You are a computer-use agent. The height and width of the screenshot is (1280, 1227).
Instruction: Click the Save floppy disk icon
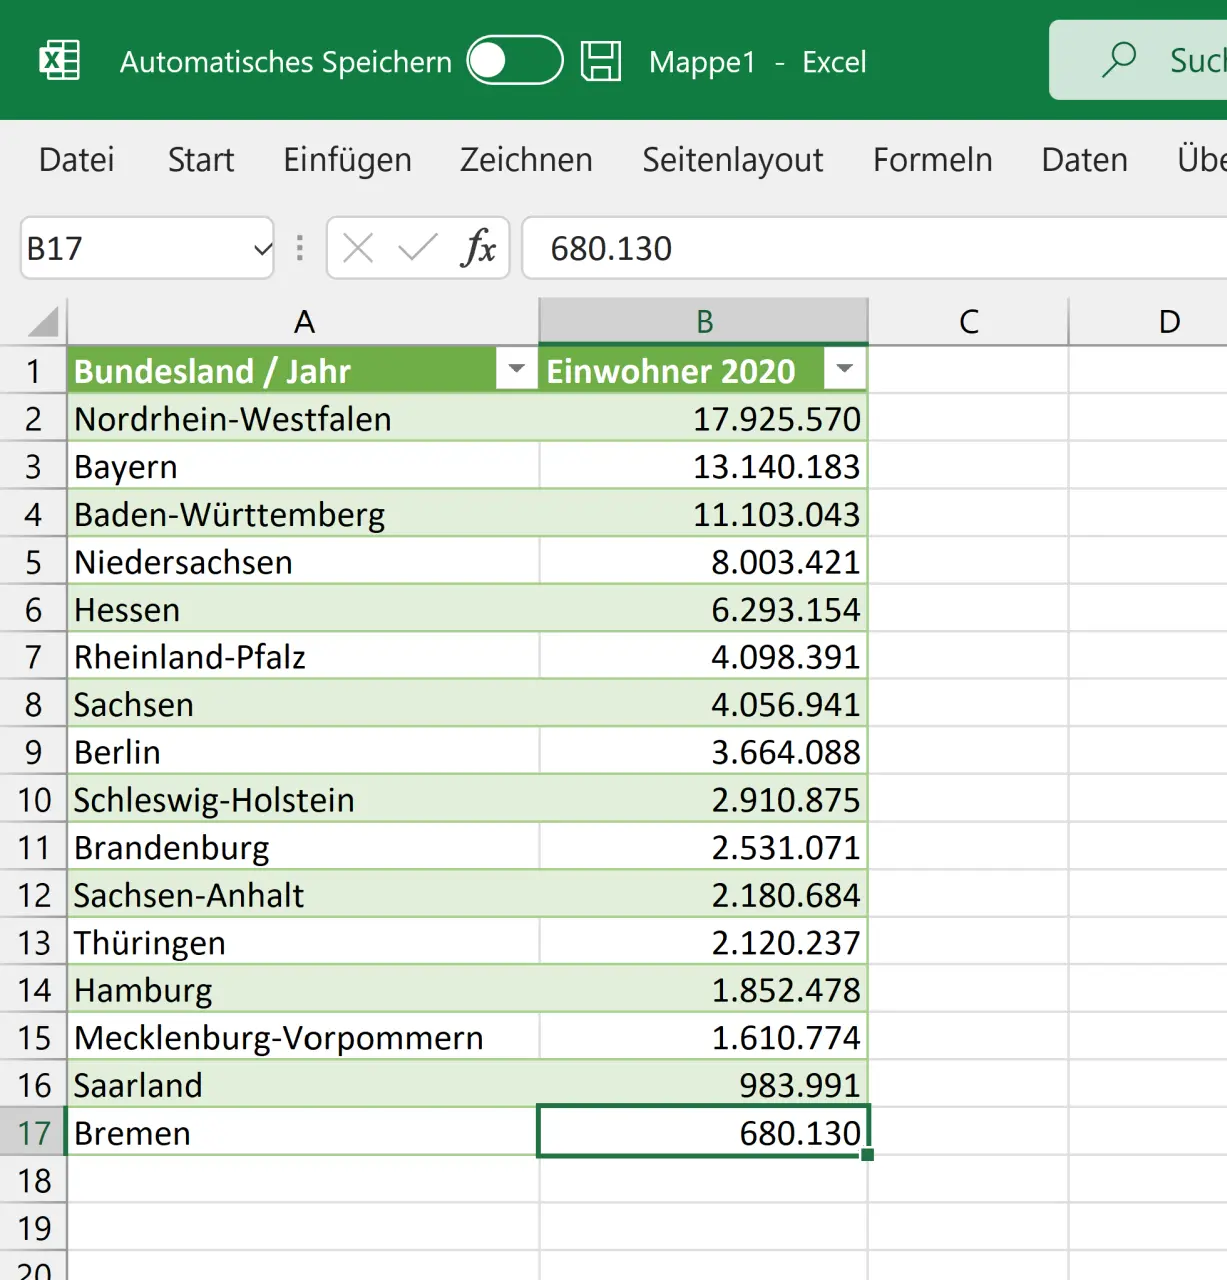(601, 61)
